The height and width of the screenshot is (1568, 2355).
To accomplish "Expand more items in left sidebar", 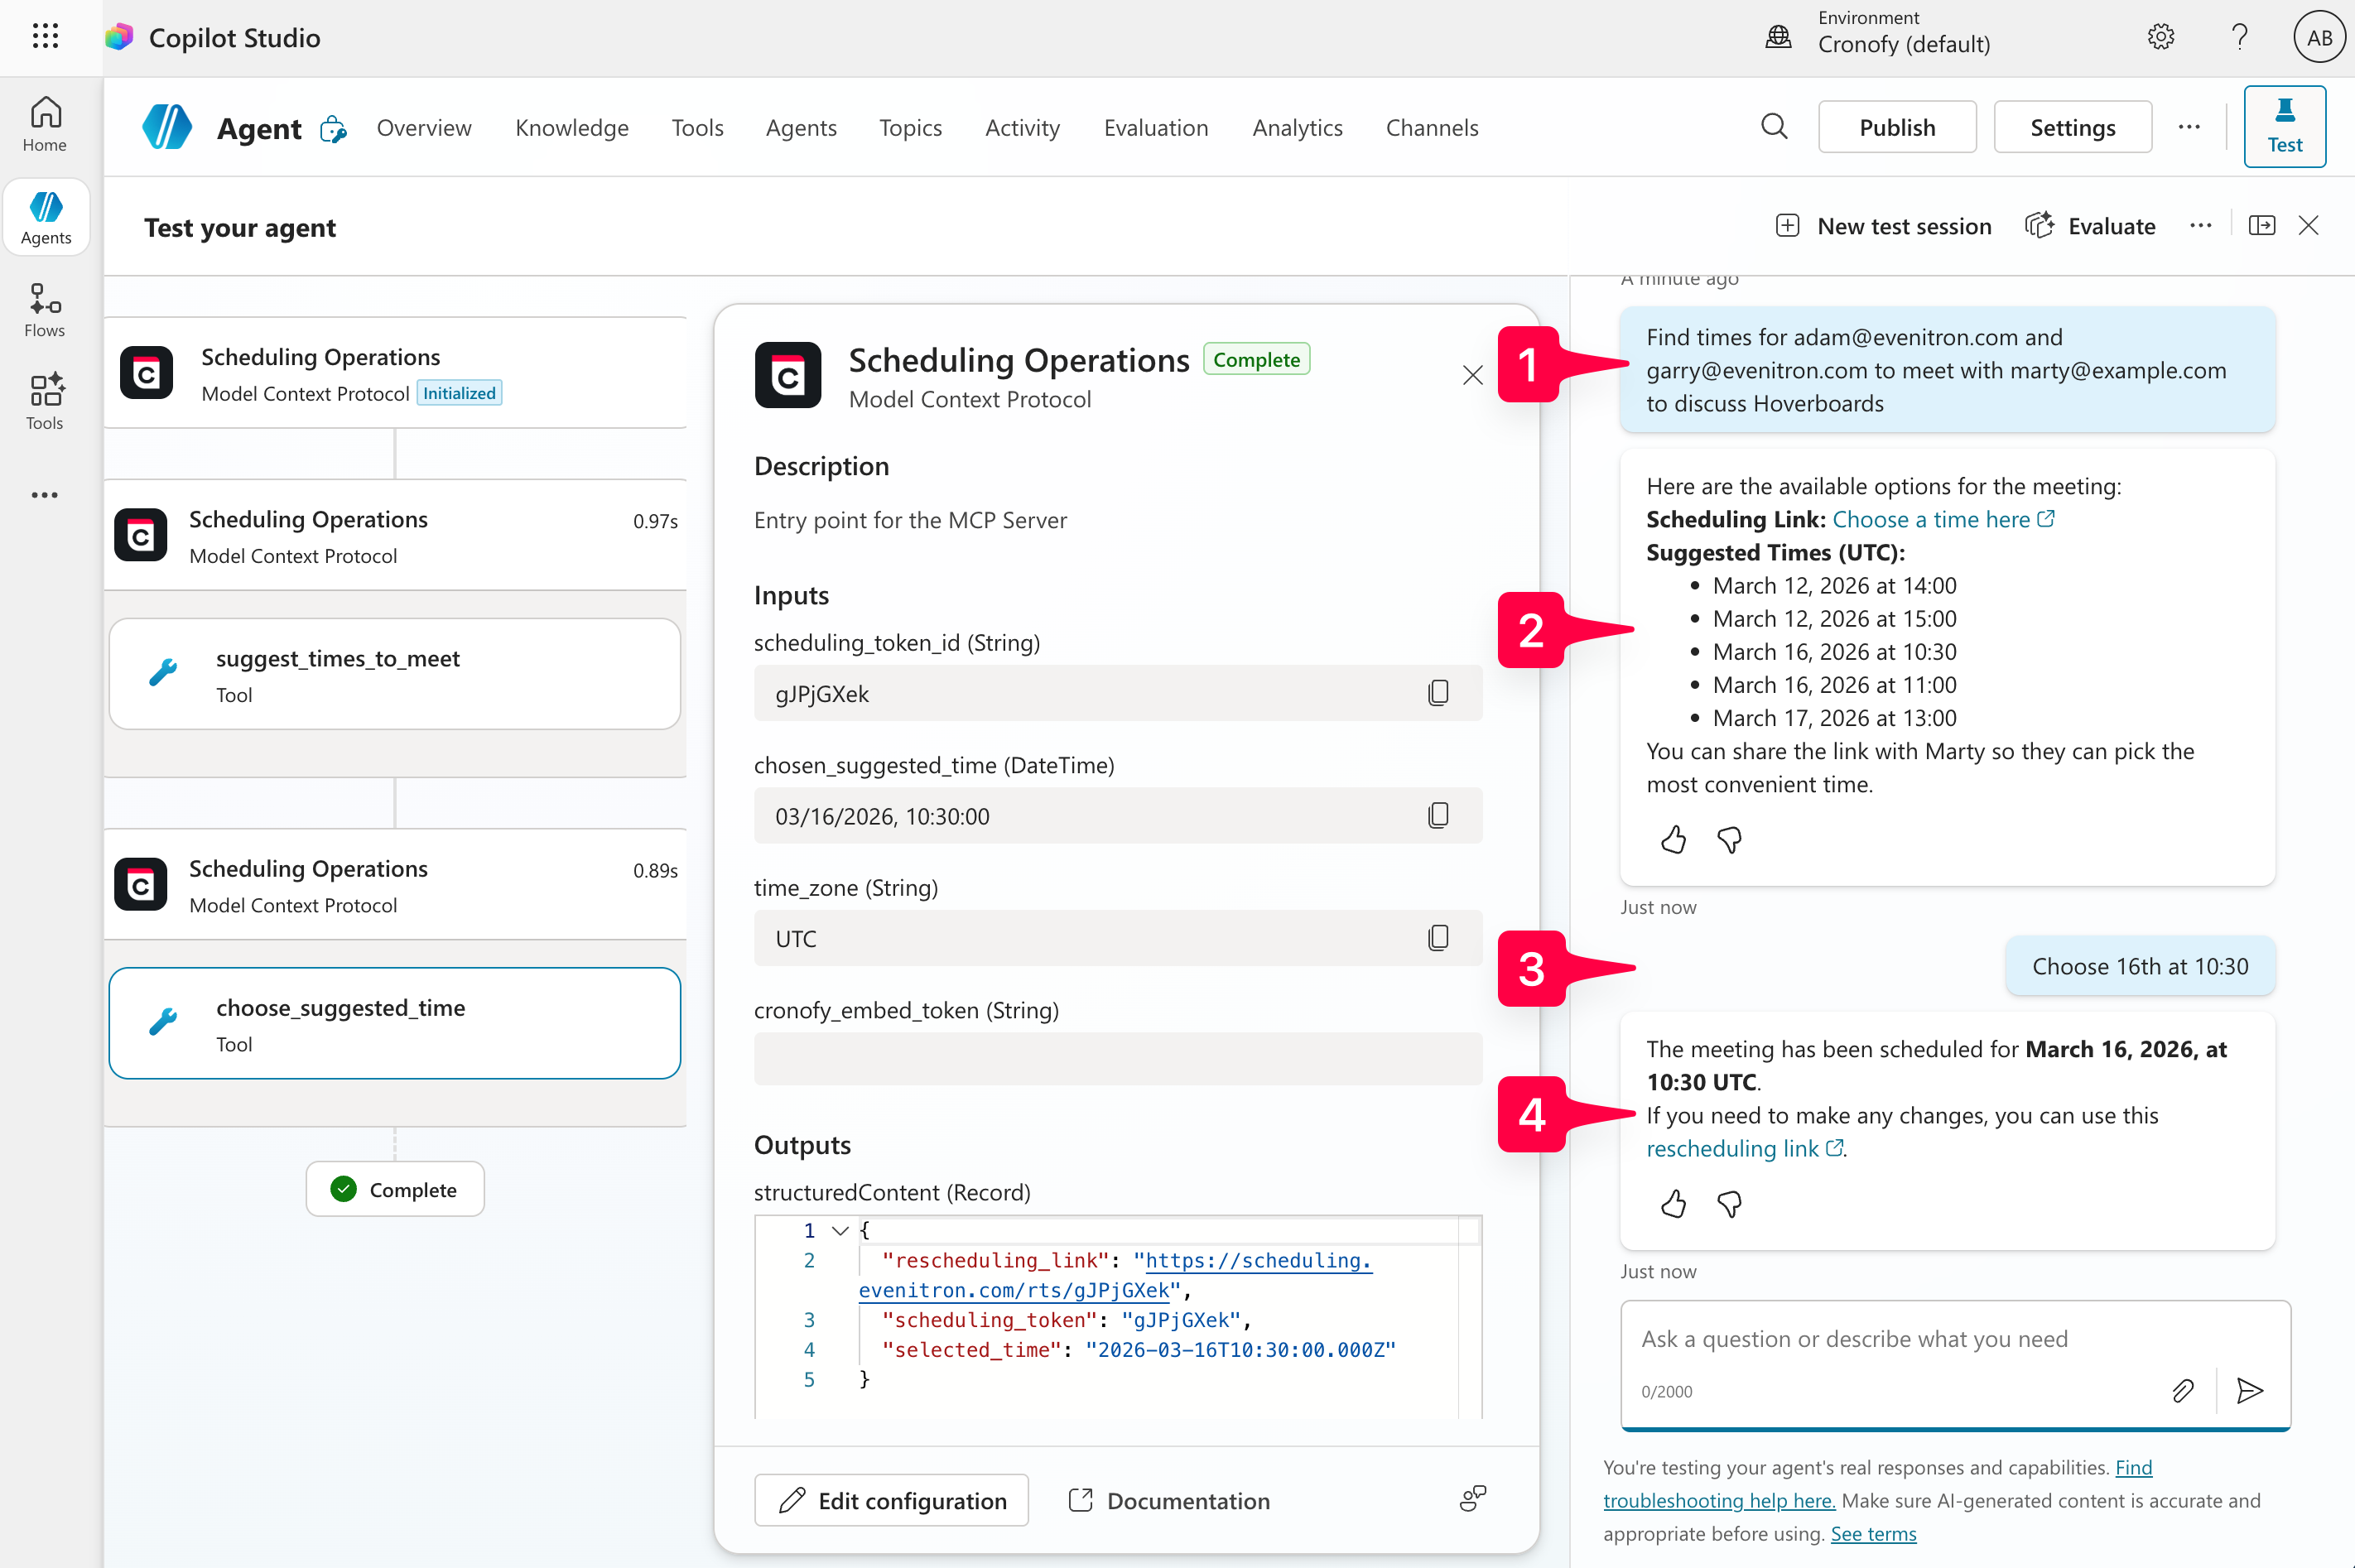I will pyautogui.click(x=45, y=495).
